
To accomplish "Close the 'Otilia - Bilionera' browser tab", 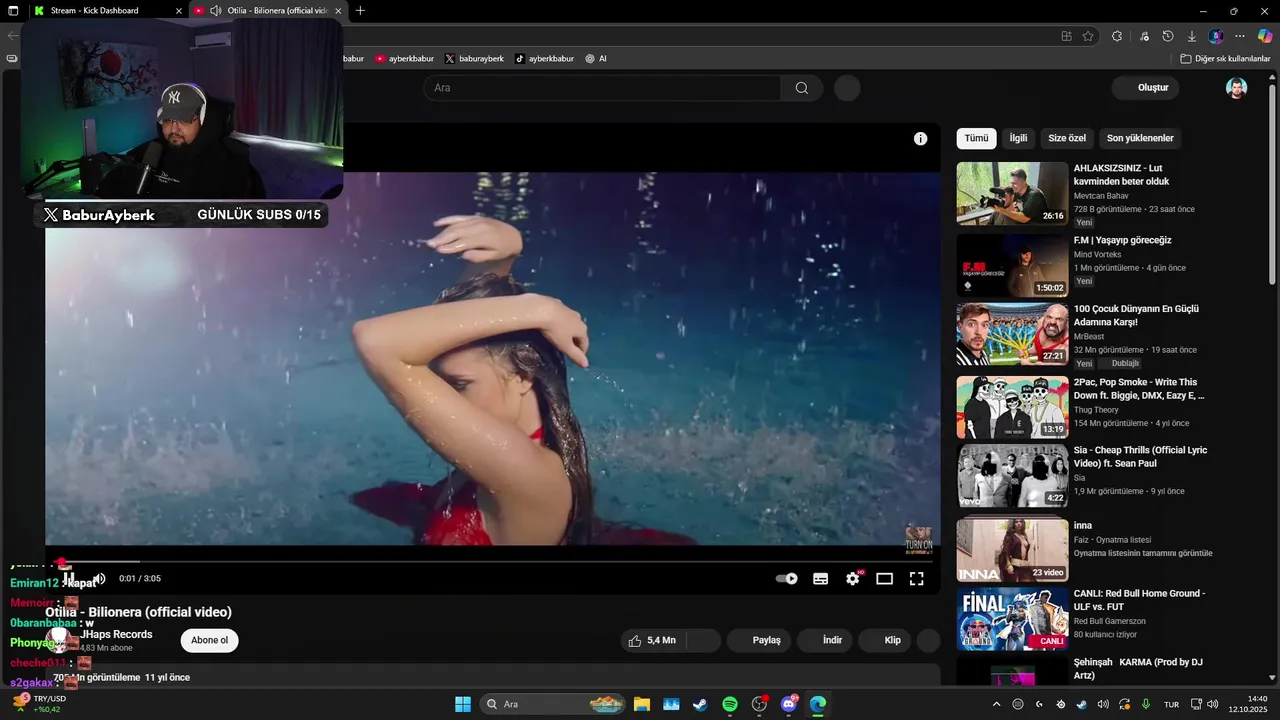I will point(338,11).
